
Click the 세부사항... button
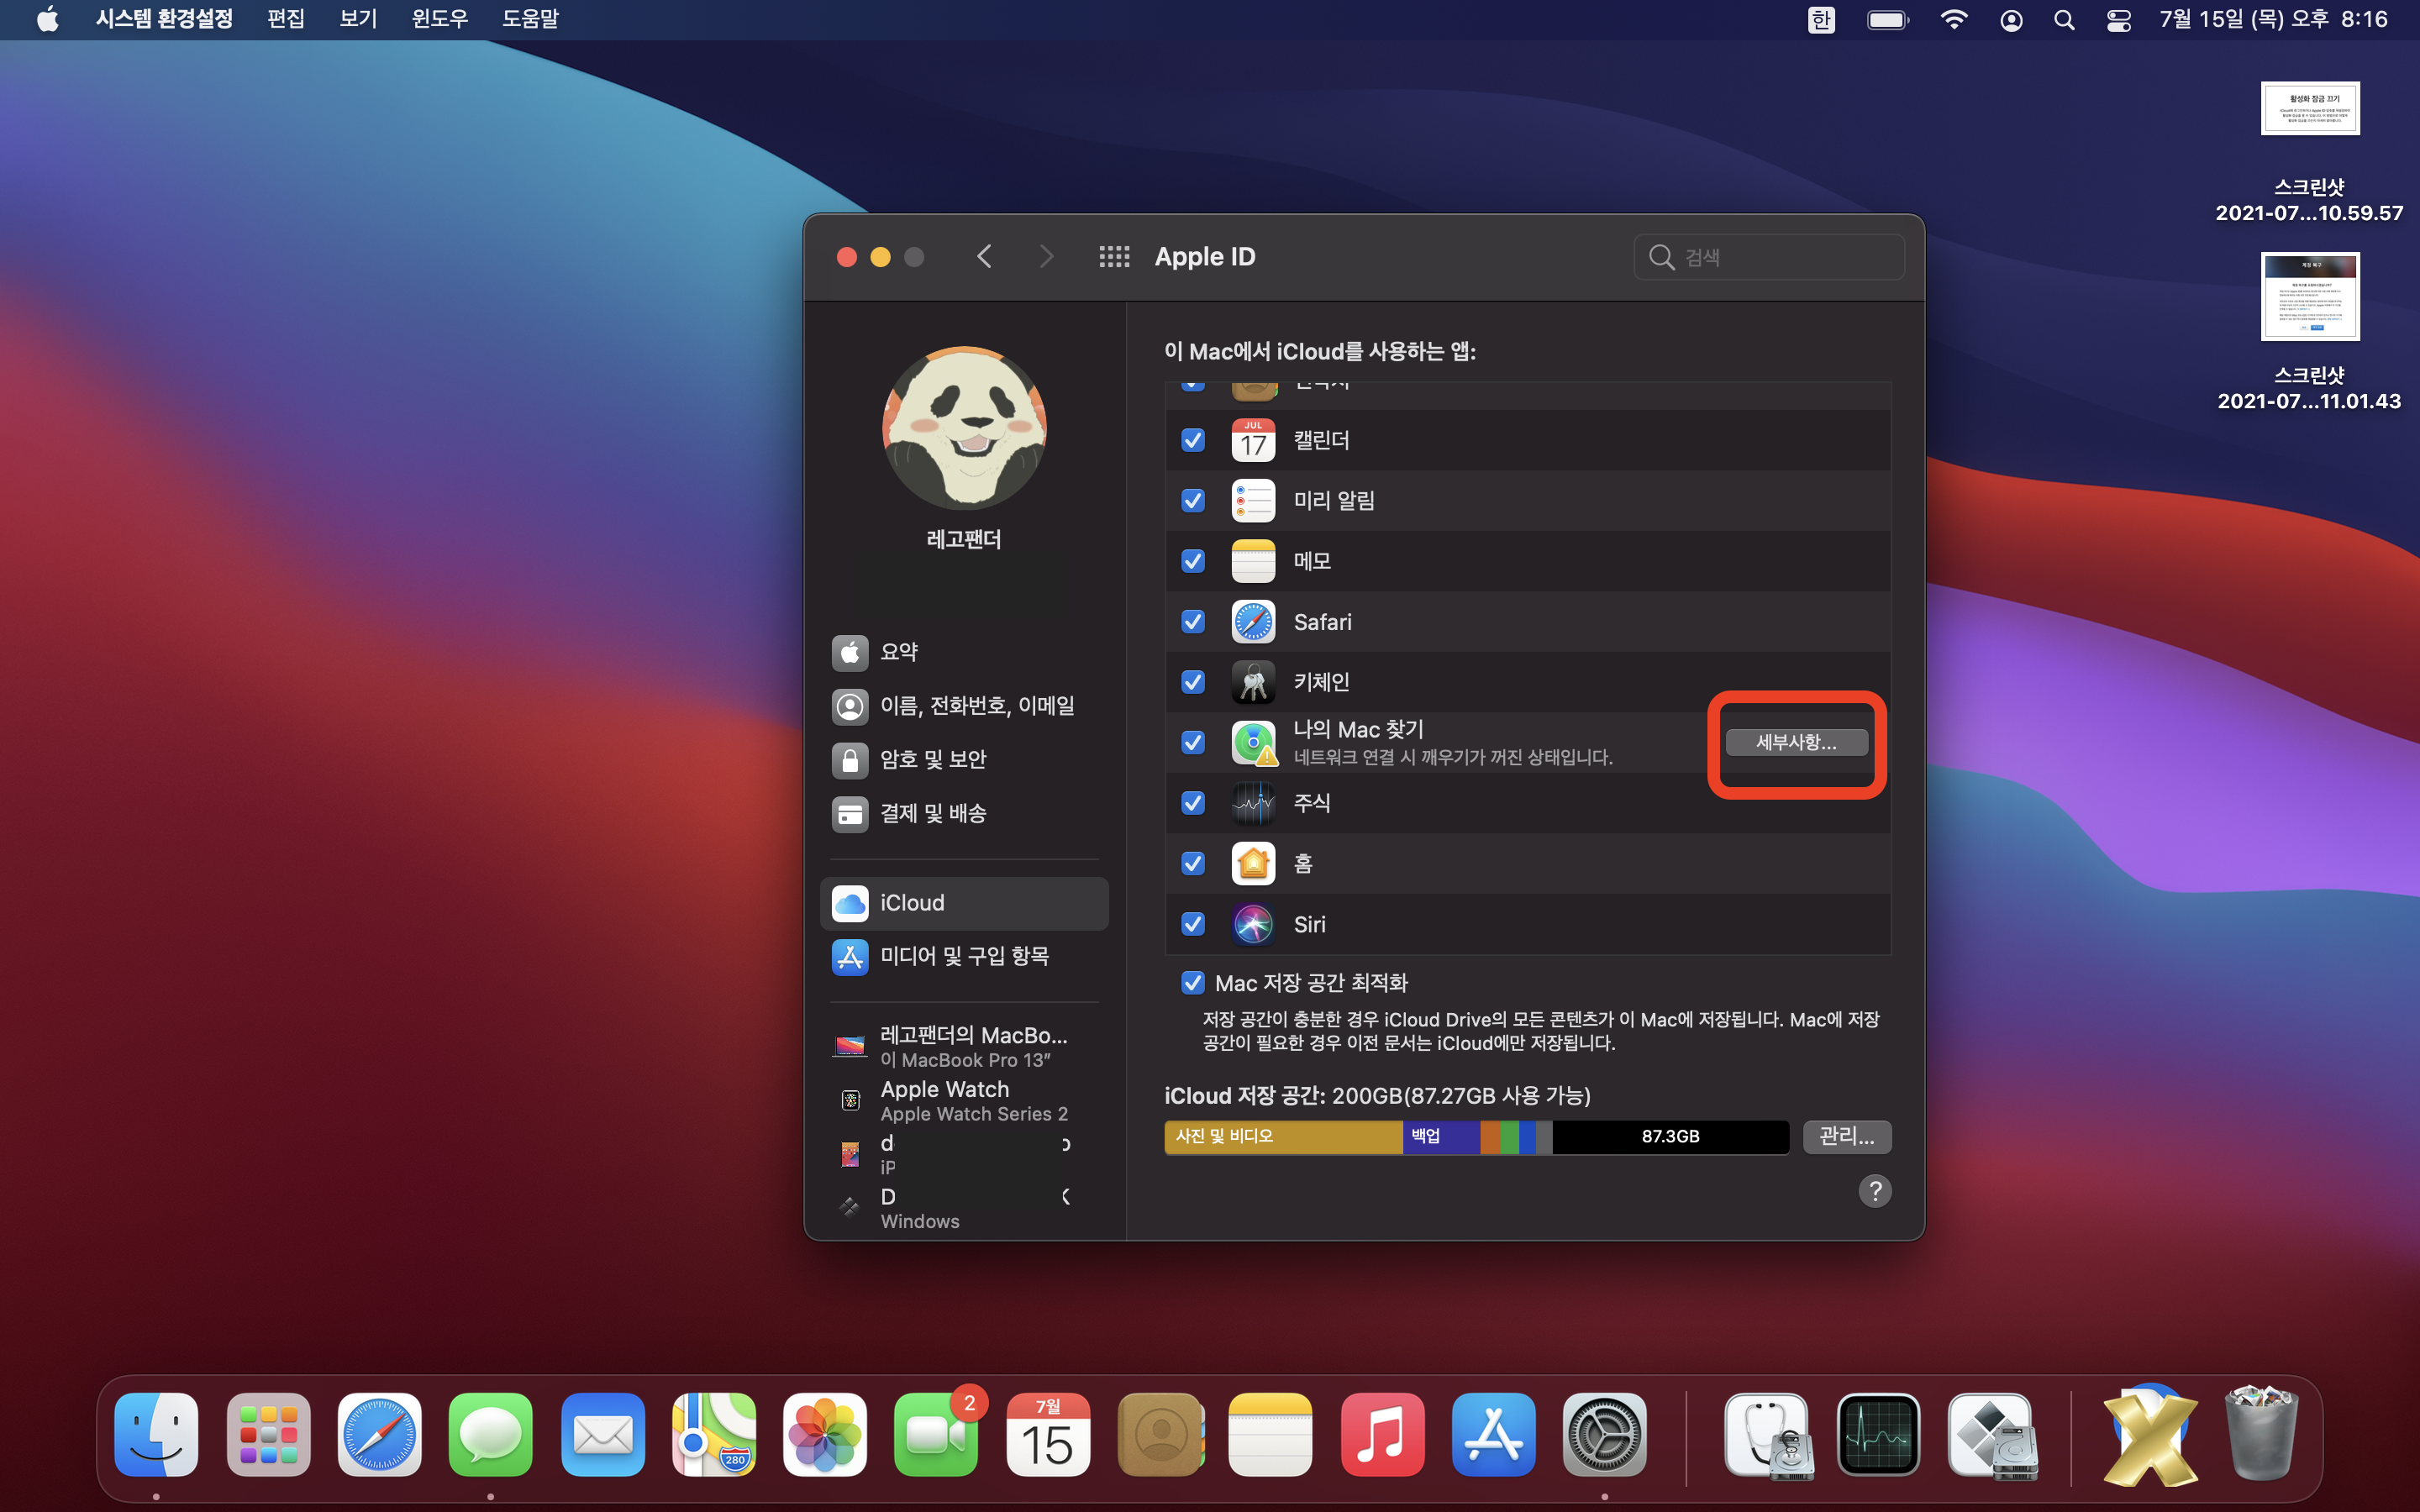[1796, 742]
